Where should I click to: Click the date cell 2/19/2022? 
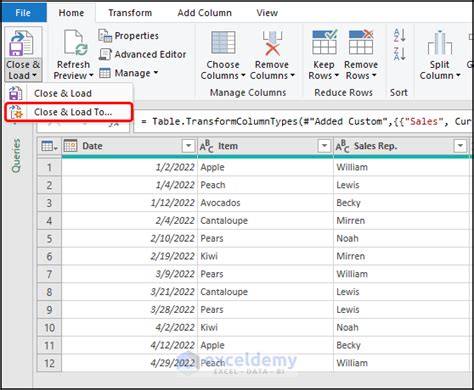pos(129,256)
